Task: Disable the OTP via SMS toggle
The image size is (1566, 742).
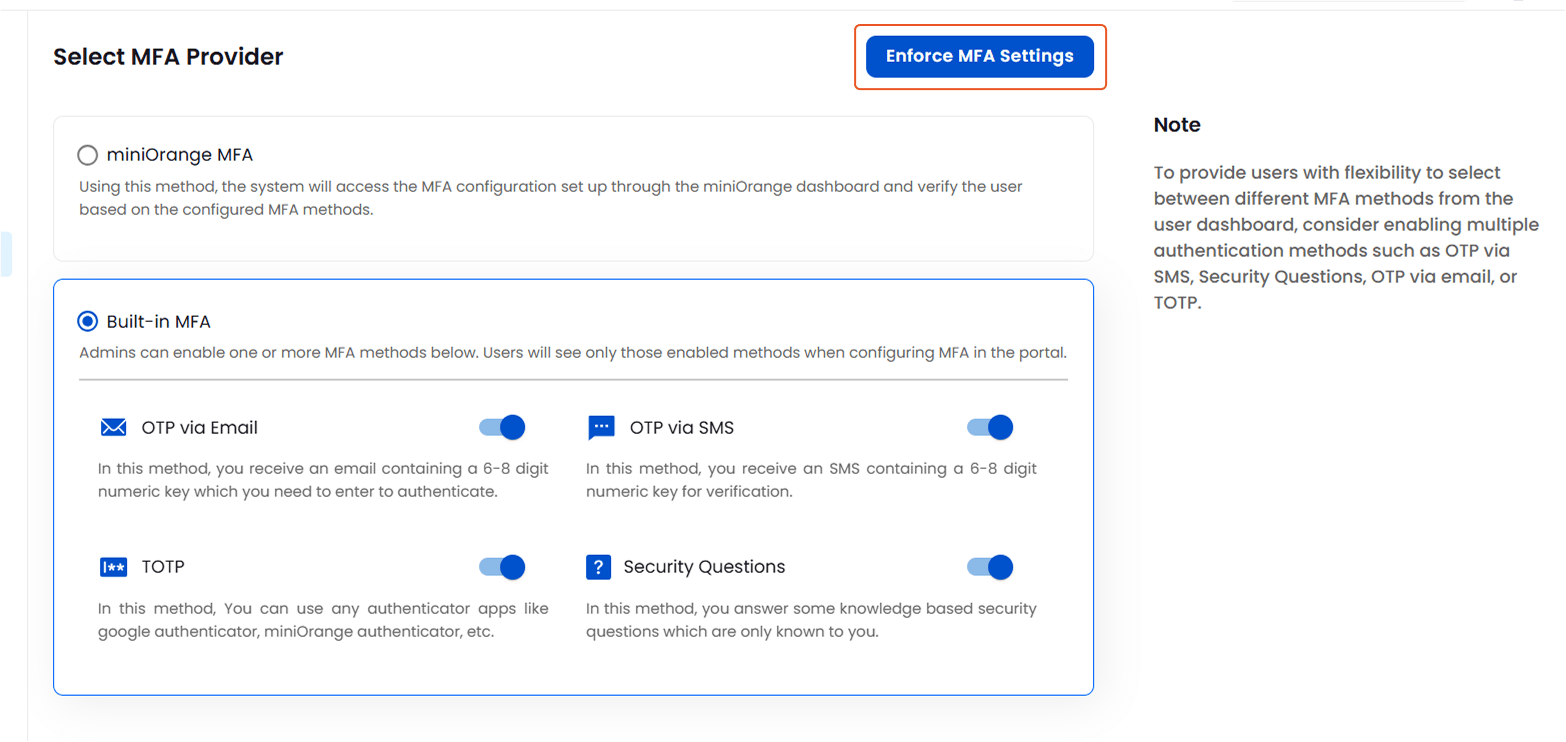Action: (989, 427)
